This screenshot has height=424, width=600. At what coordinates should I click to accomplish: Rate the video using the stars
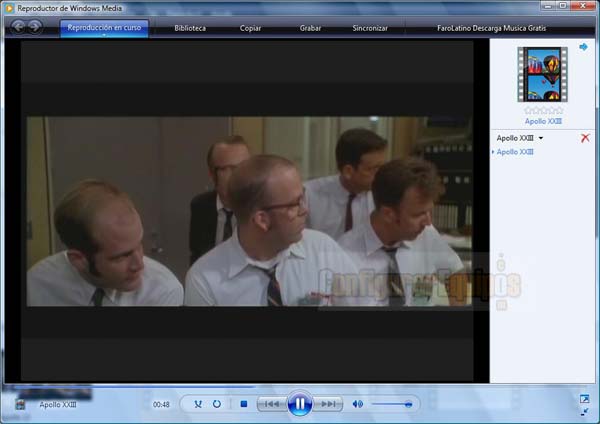[543, 111]
